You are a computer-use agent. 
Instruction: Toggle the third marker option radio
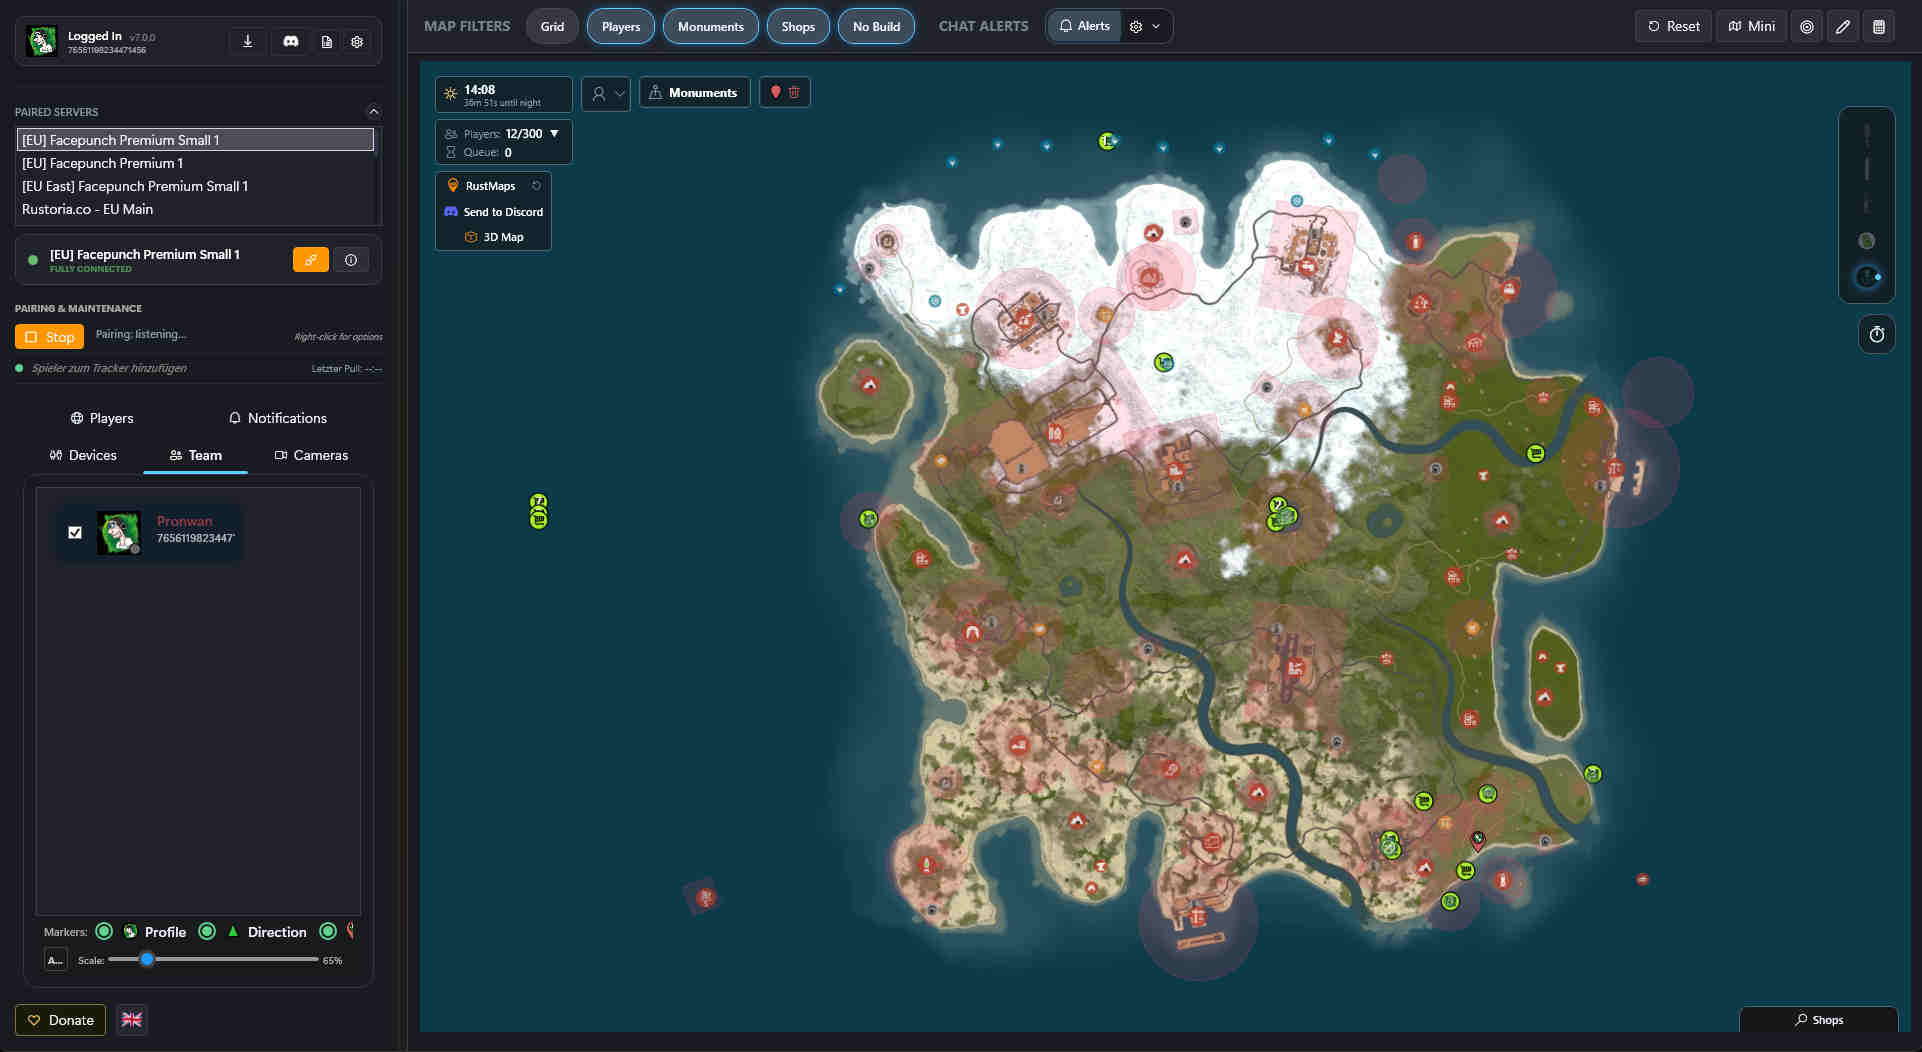328,932
